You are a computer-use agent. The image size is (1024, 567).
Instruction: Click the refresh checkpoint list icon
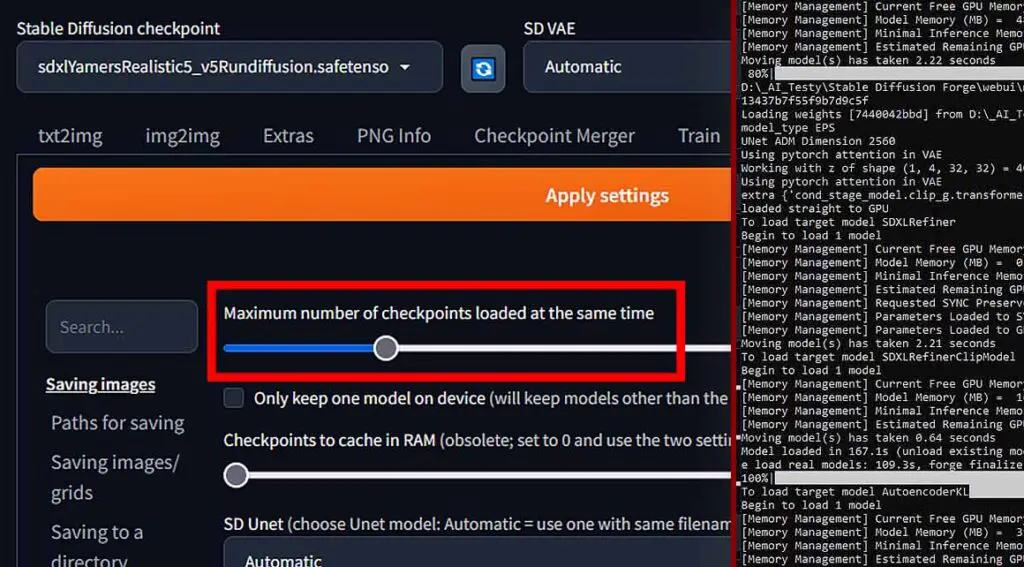tap(483, 68)
